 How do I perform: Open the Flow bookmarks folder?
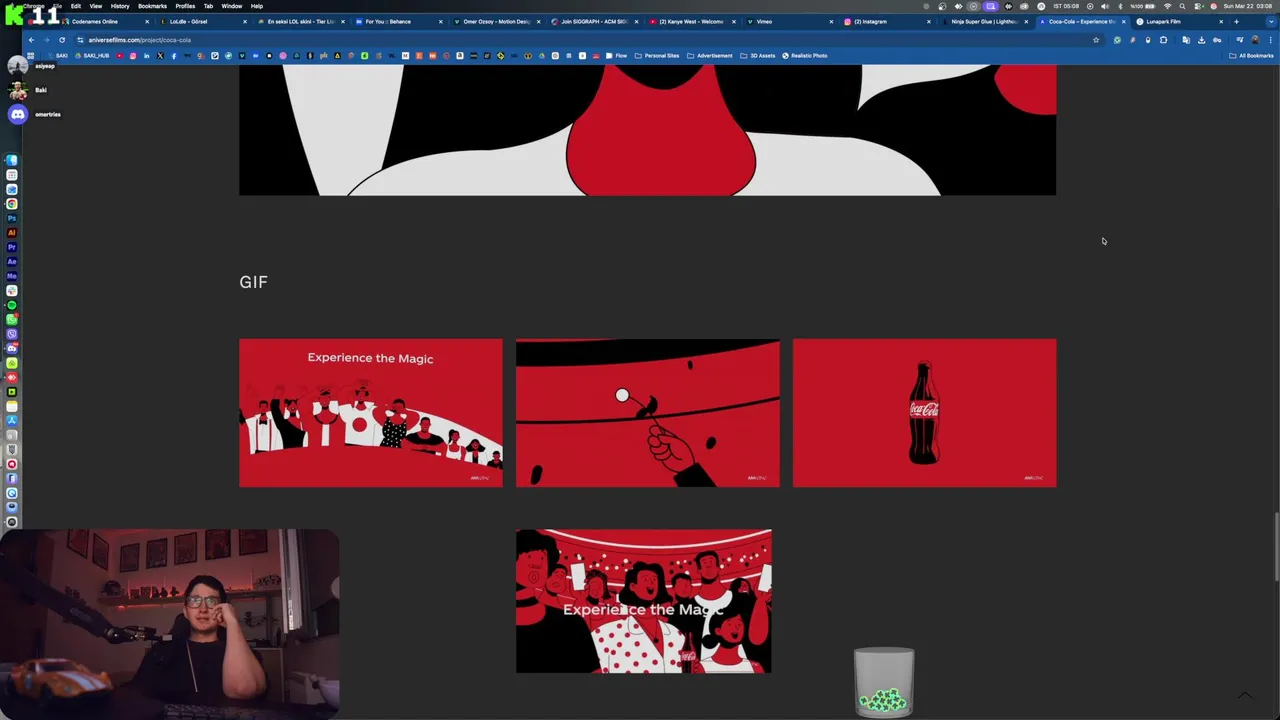point(617,55)
